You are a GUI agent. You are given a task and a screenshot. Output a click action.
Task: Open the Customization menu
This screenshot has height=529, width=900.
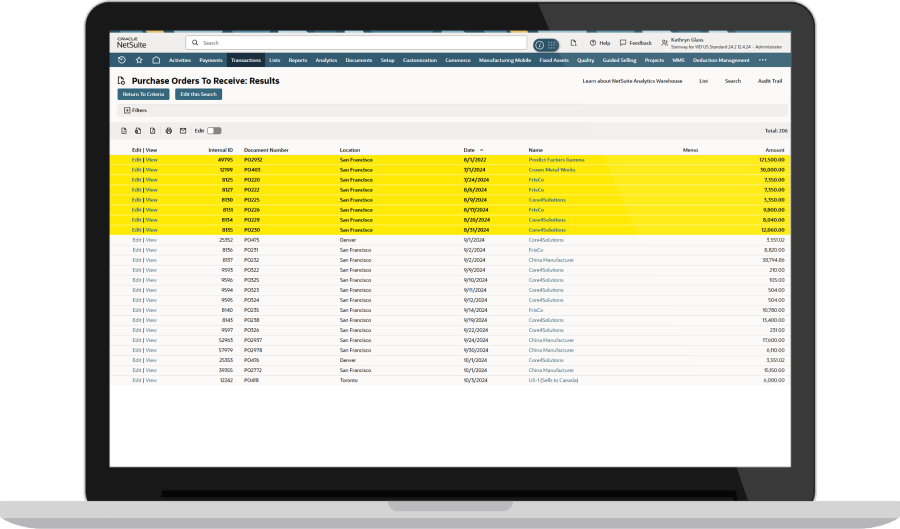point(420,60)
